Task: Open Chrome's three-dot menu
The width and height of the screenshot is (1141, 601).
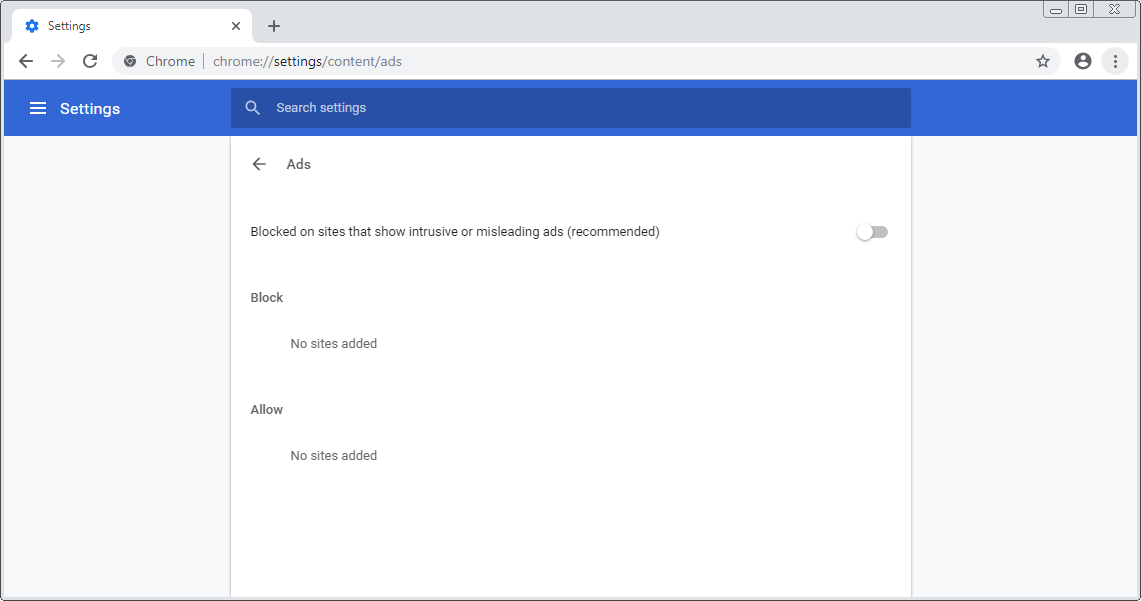Action: tap(1115, 61)
